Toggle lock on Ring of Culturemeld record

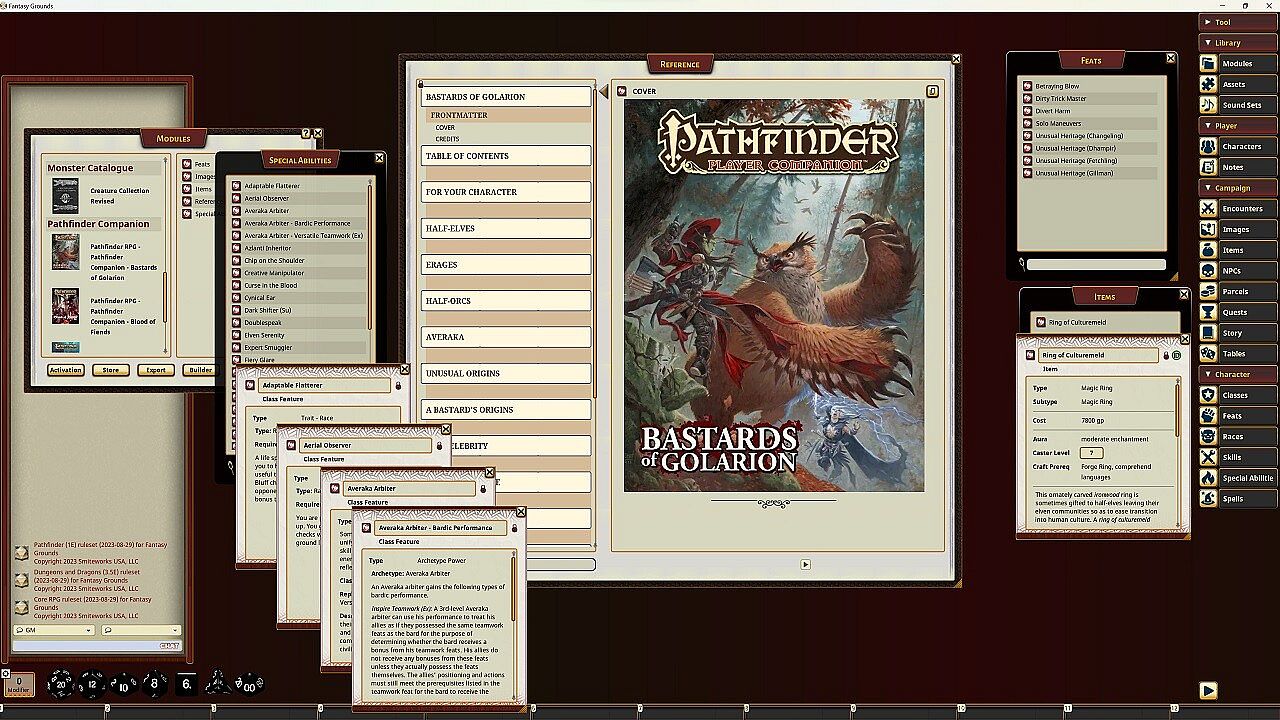(x=1165, y=355)
